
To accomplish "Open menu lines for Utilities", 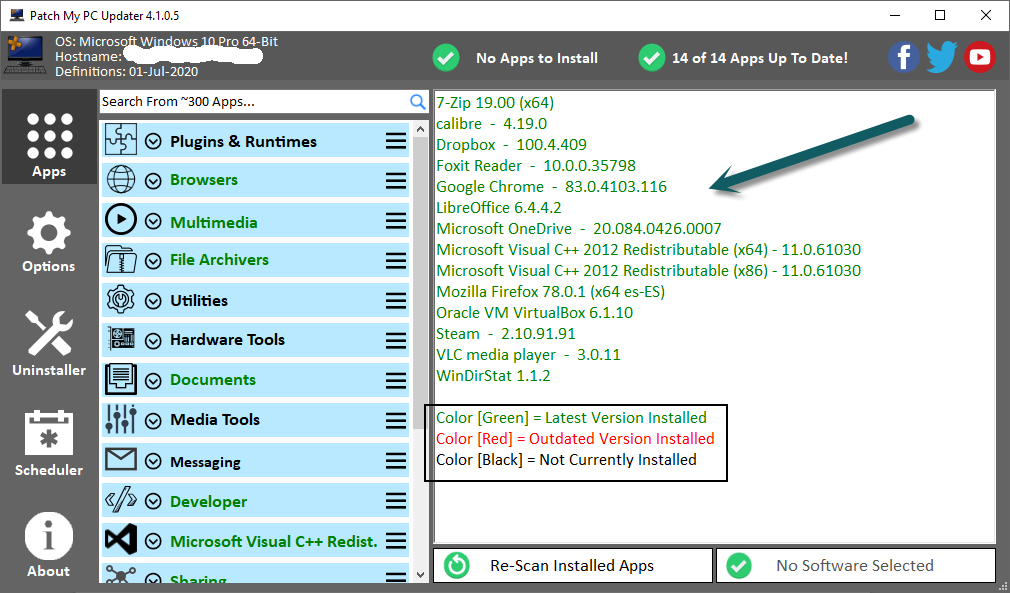I will [x=396, y=301].
